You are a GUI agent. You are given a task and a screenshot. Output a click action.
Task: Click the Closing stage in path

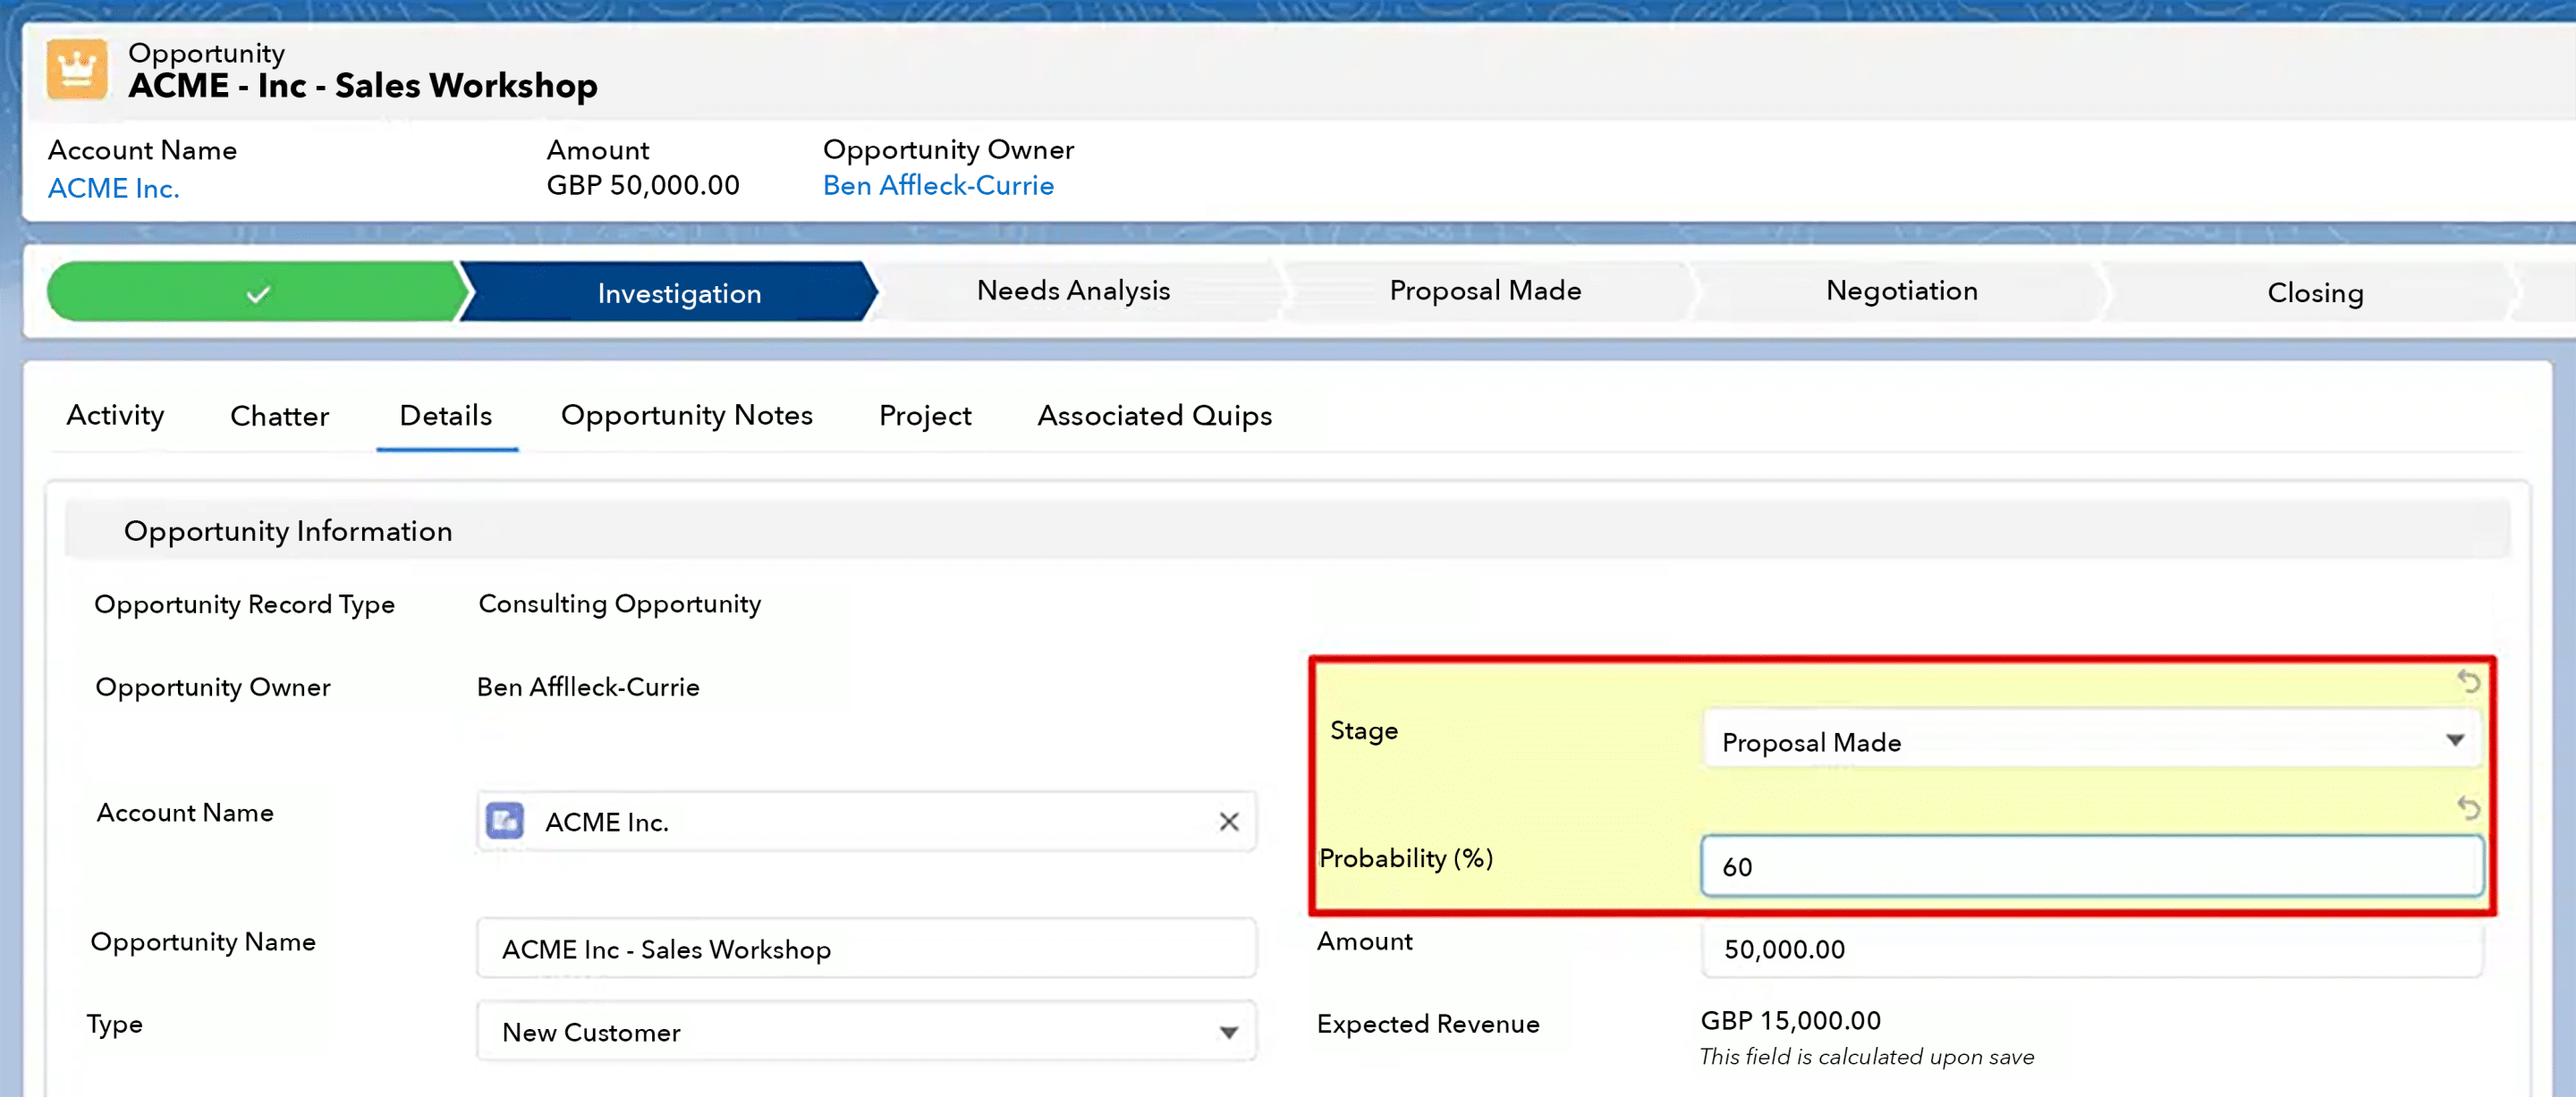(x=2314, y=293)
